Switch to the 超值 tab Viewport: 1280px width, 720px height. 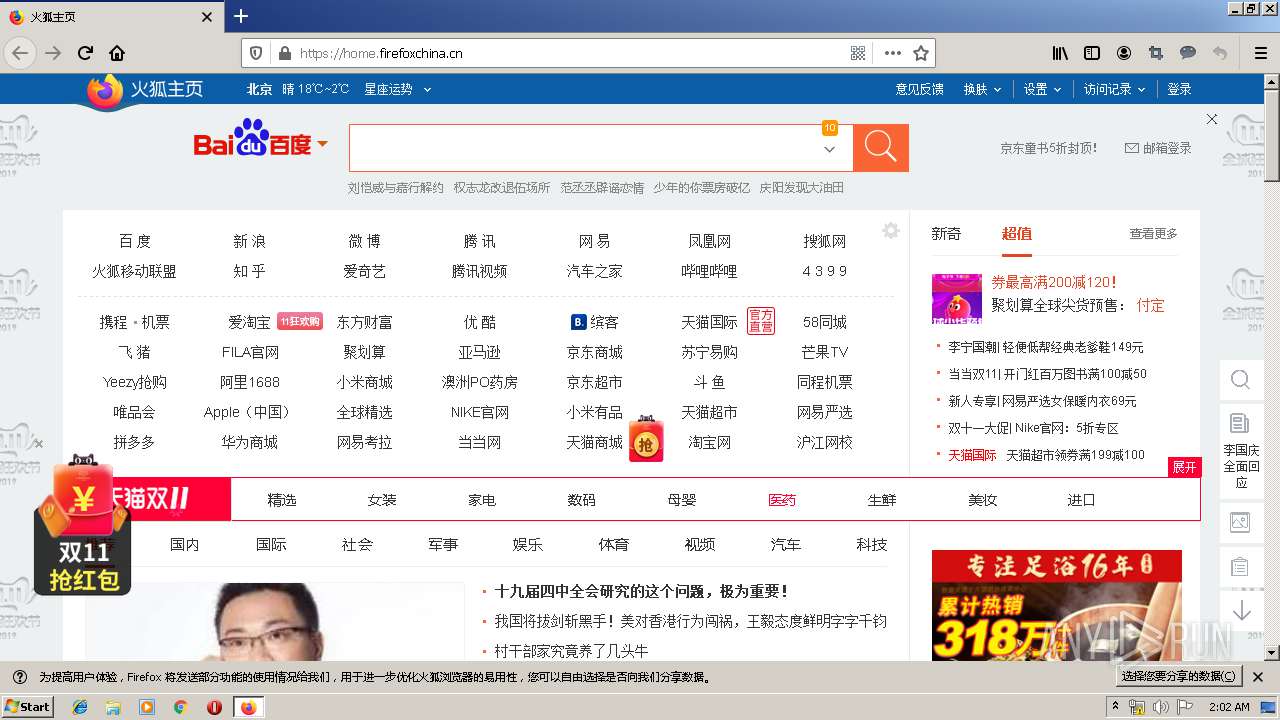tap(1017, 233)
